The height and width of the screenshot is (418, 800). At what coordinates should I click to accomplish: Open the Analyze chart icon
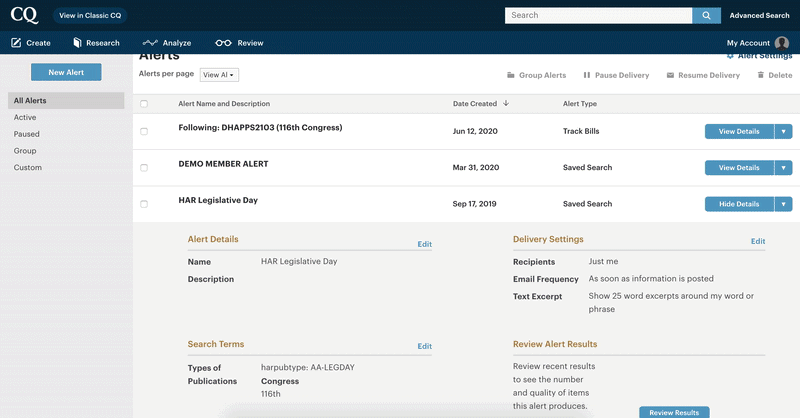150,43
